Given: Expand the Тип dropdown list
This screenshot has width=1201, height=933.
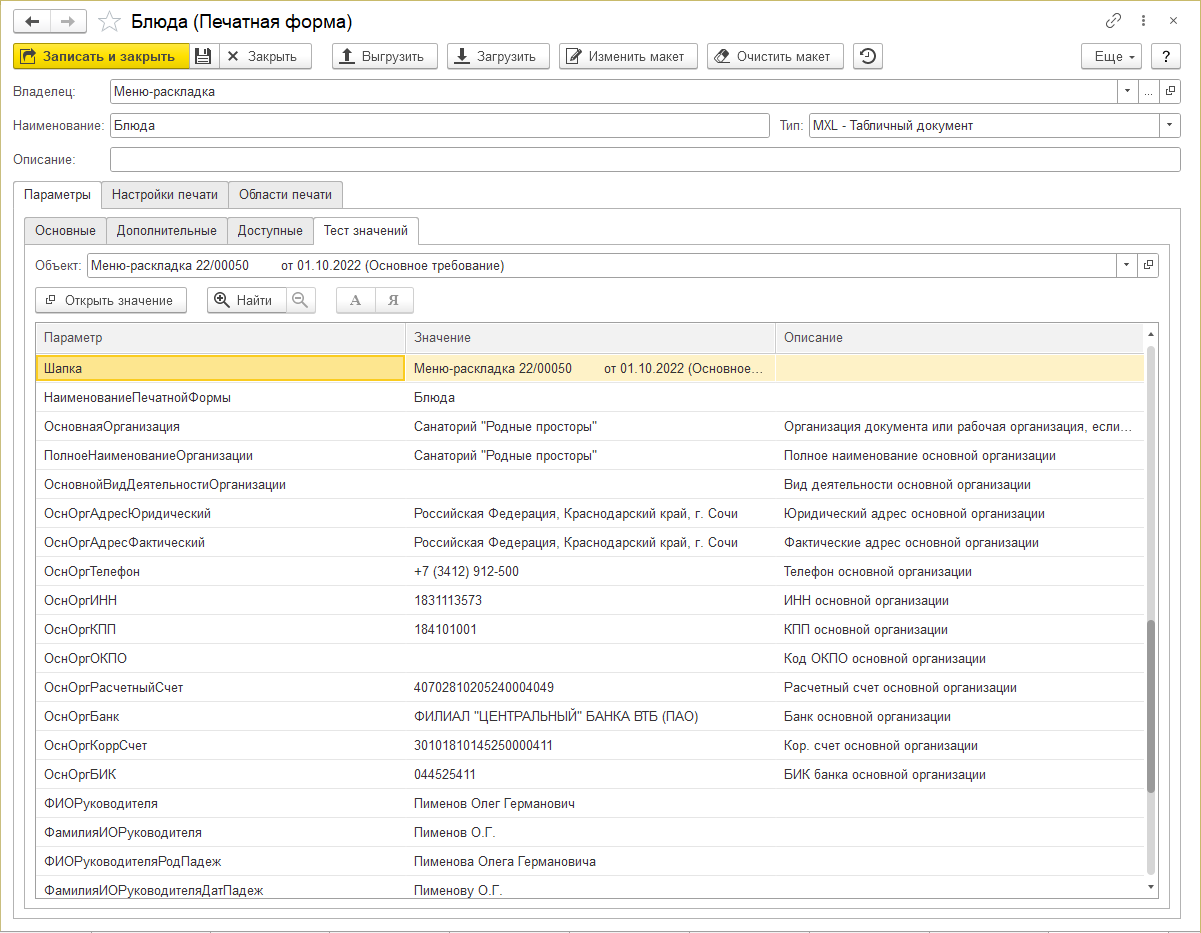Looking at the screenshot, I should coord(1170,126).
